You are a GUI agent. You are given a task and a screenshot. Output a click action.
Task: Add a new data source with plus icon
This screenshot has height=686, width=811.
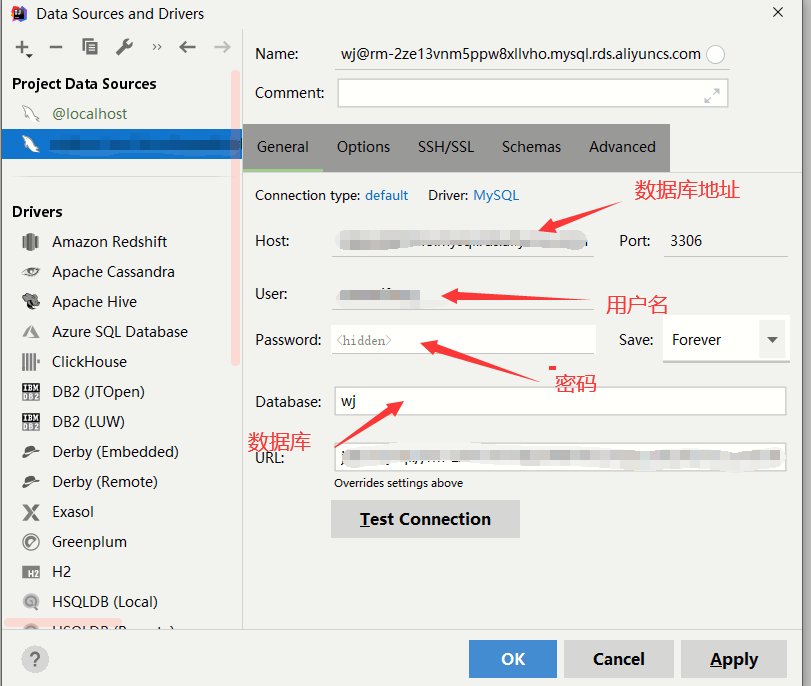click(24, 48)
